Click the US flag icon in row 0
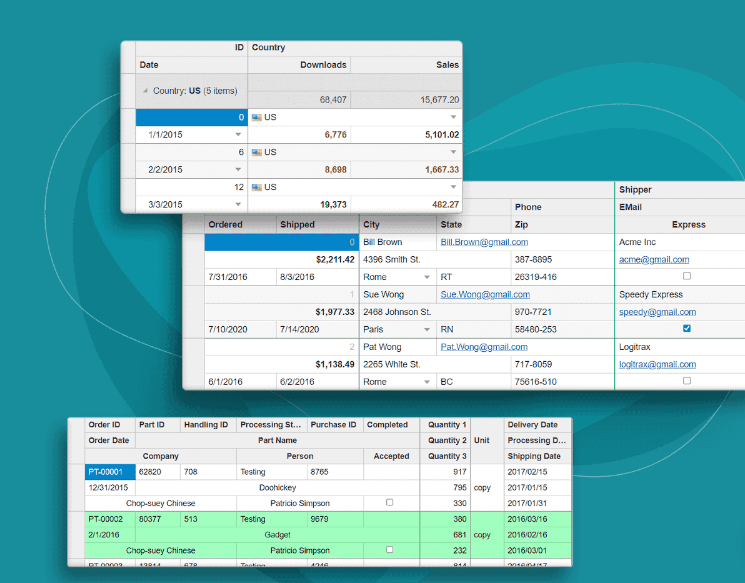This screenshot has height=583, width=745. [256, 117]
